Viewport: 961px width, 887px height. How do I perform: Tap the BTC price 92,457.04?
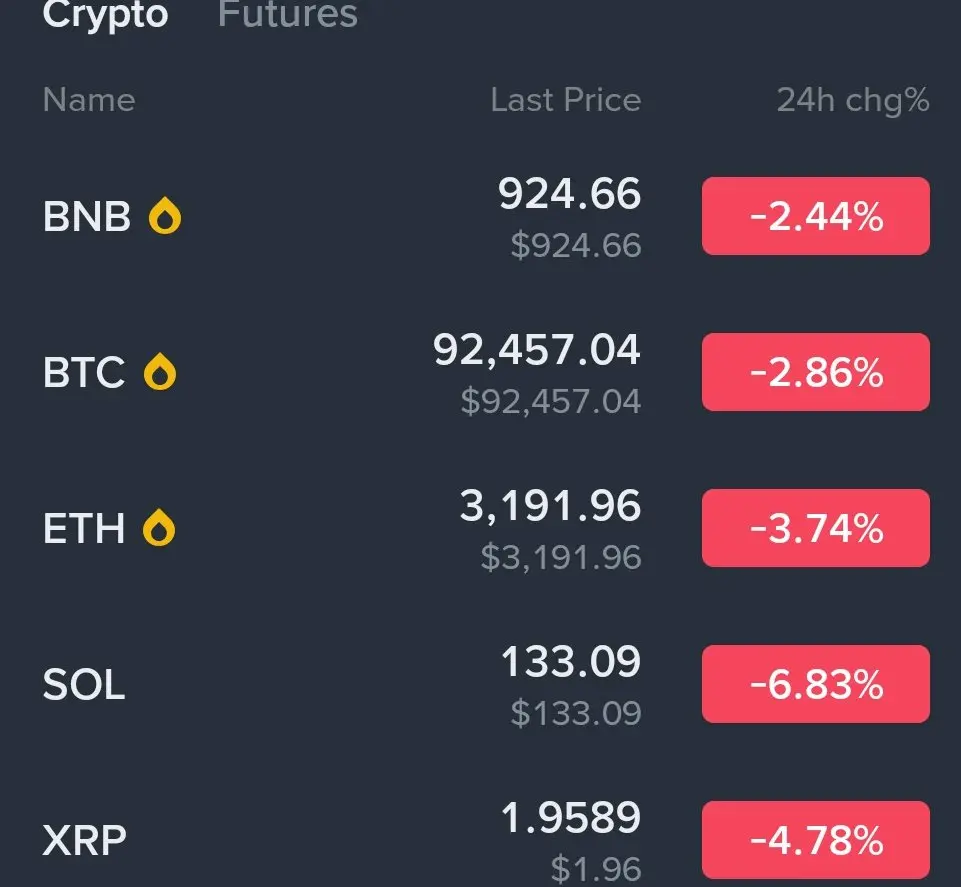tap(537, 350)
